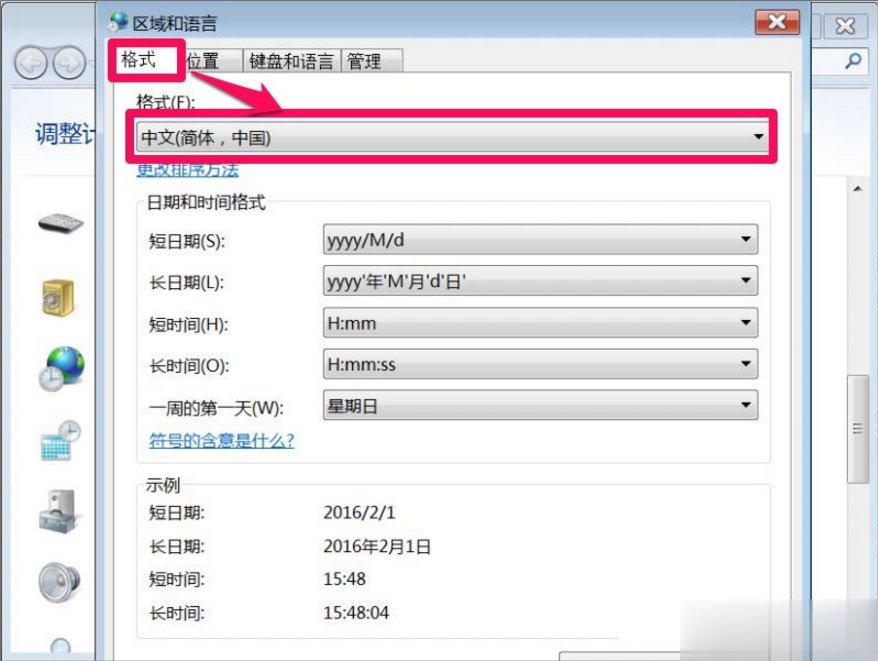Image resolution: width=878 pixels, height=661 pixels.
Task: Expand the 短日期 yyyy/M/d dropdown
Action: tap(540, 240)
